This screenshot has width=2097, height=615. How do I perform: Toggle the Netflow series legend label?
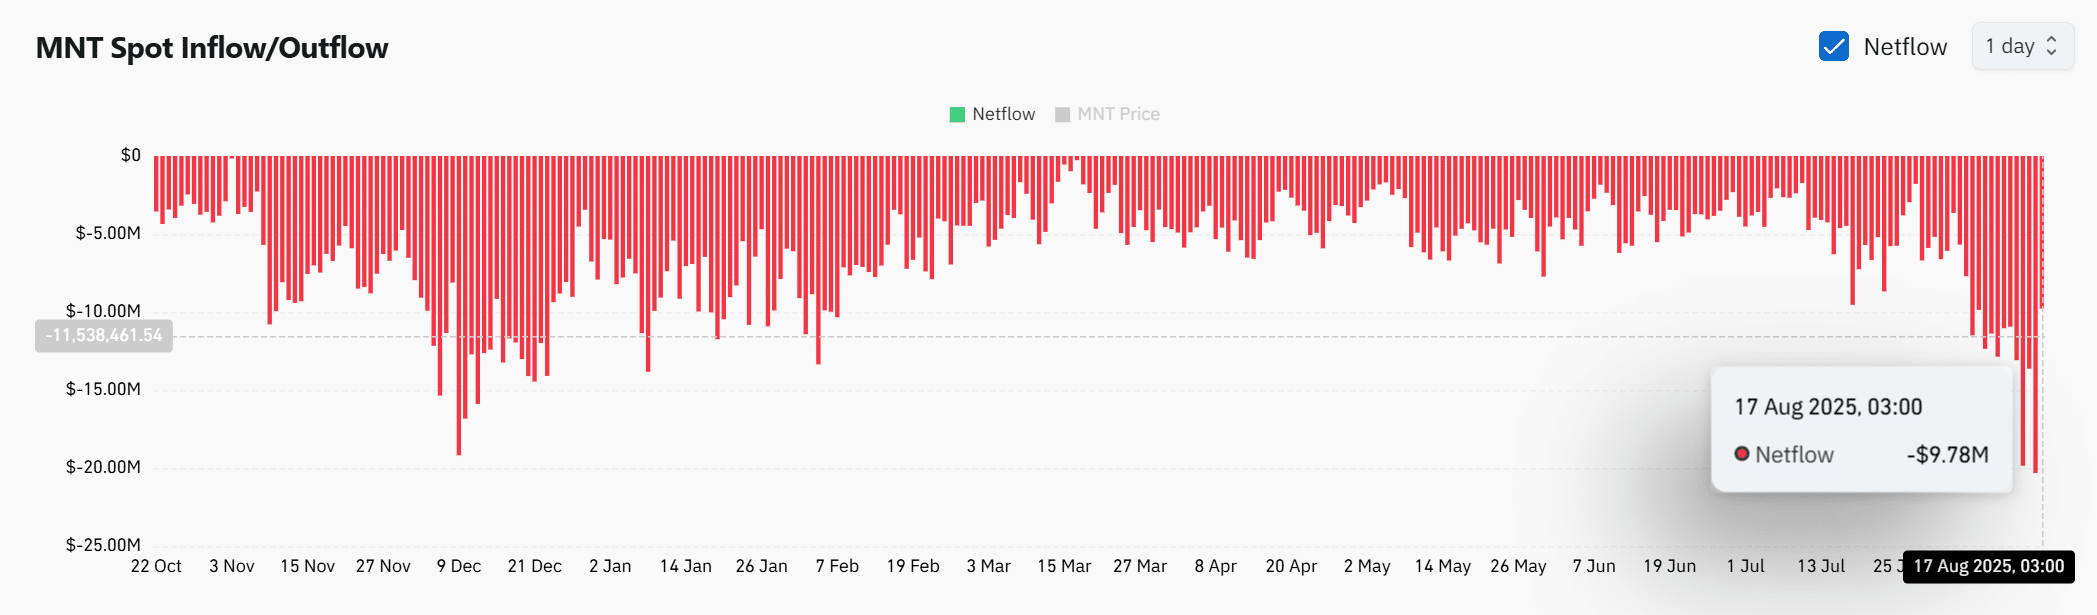click(x=1003, y=115)
